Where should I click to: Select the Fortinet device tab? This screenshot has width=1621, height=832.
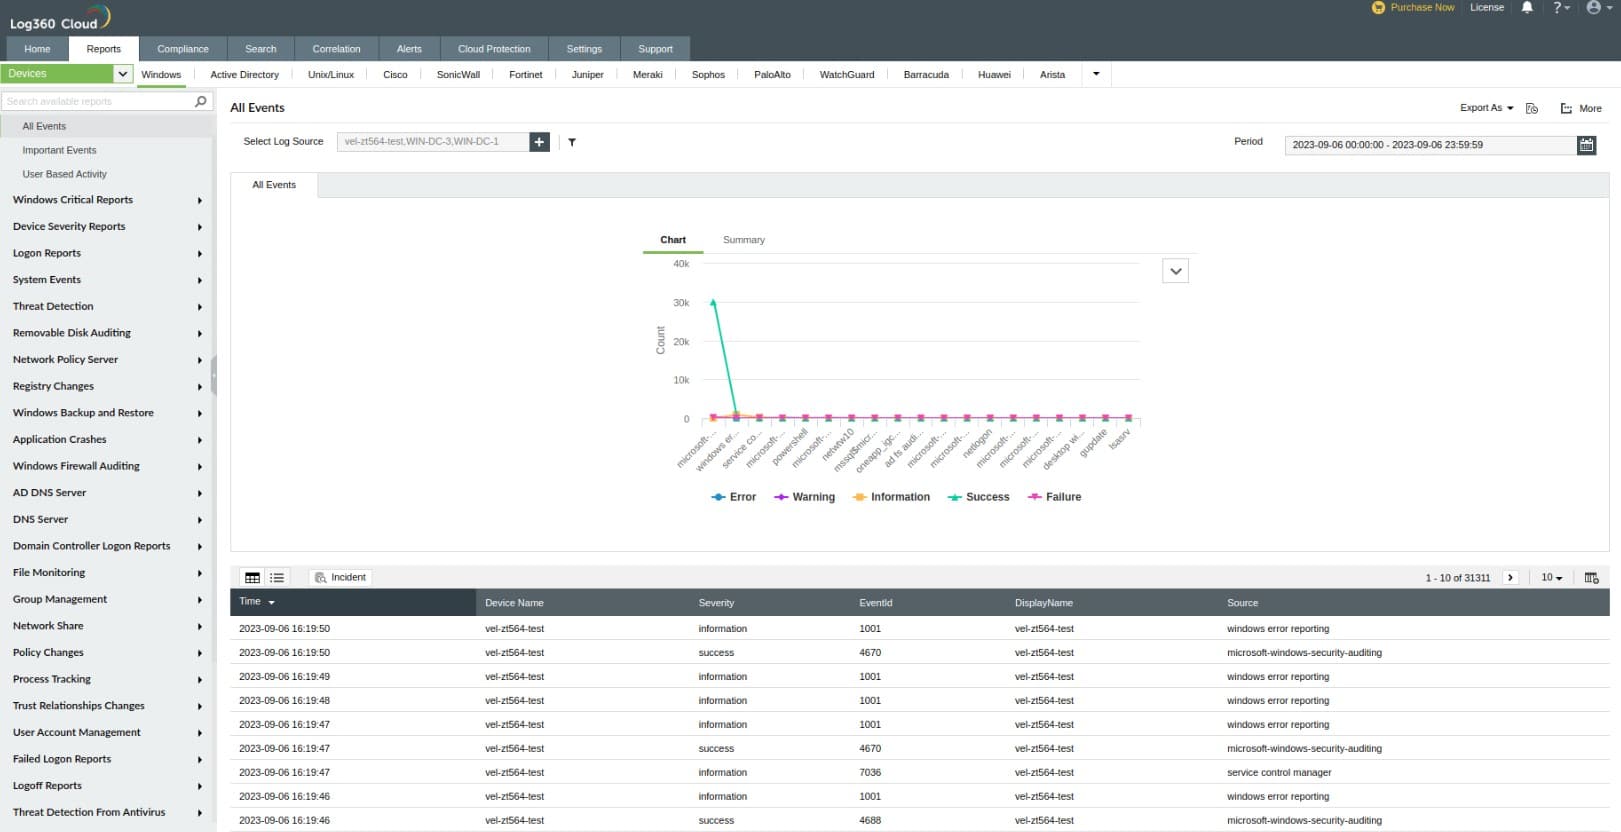point(525,75)
